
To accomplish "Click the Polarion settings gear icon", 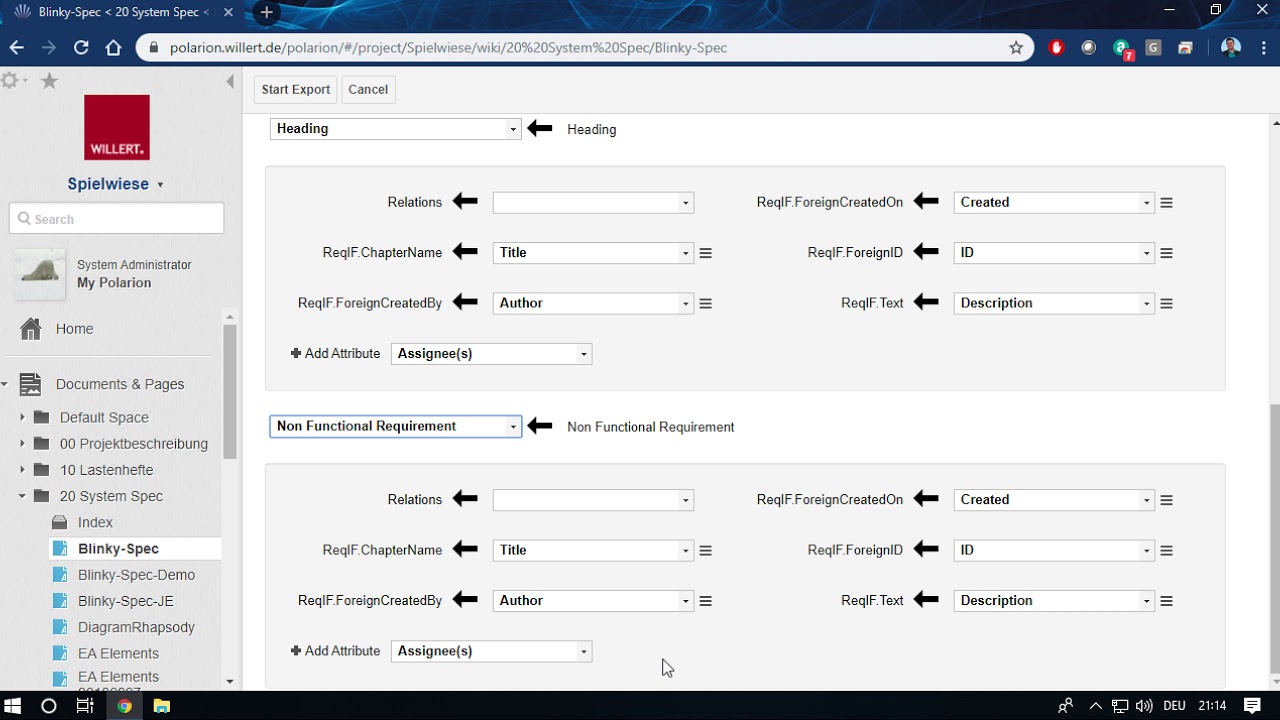I will pyautogui.click(x=11, y=81).
